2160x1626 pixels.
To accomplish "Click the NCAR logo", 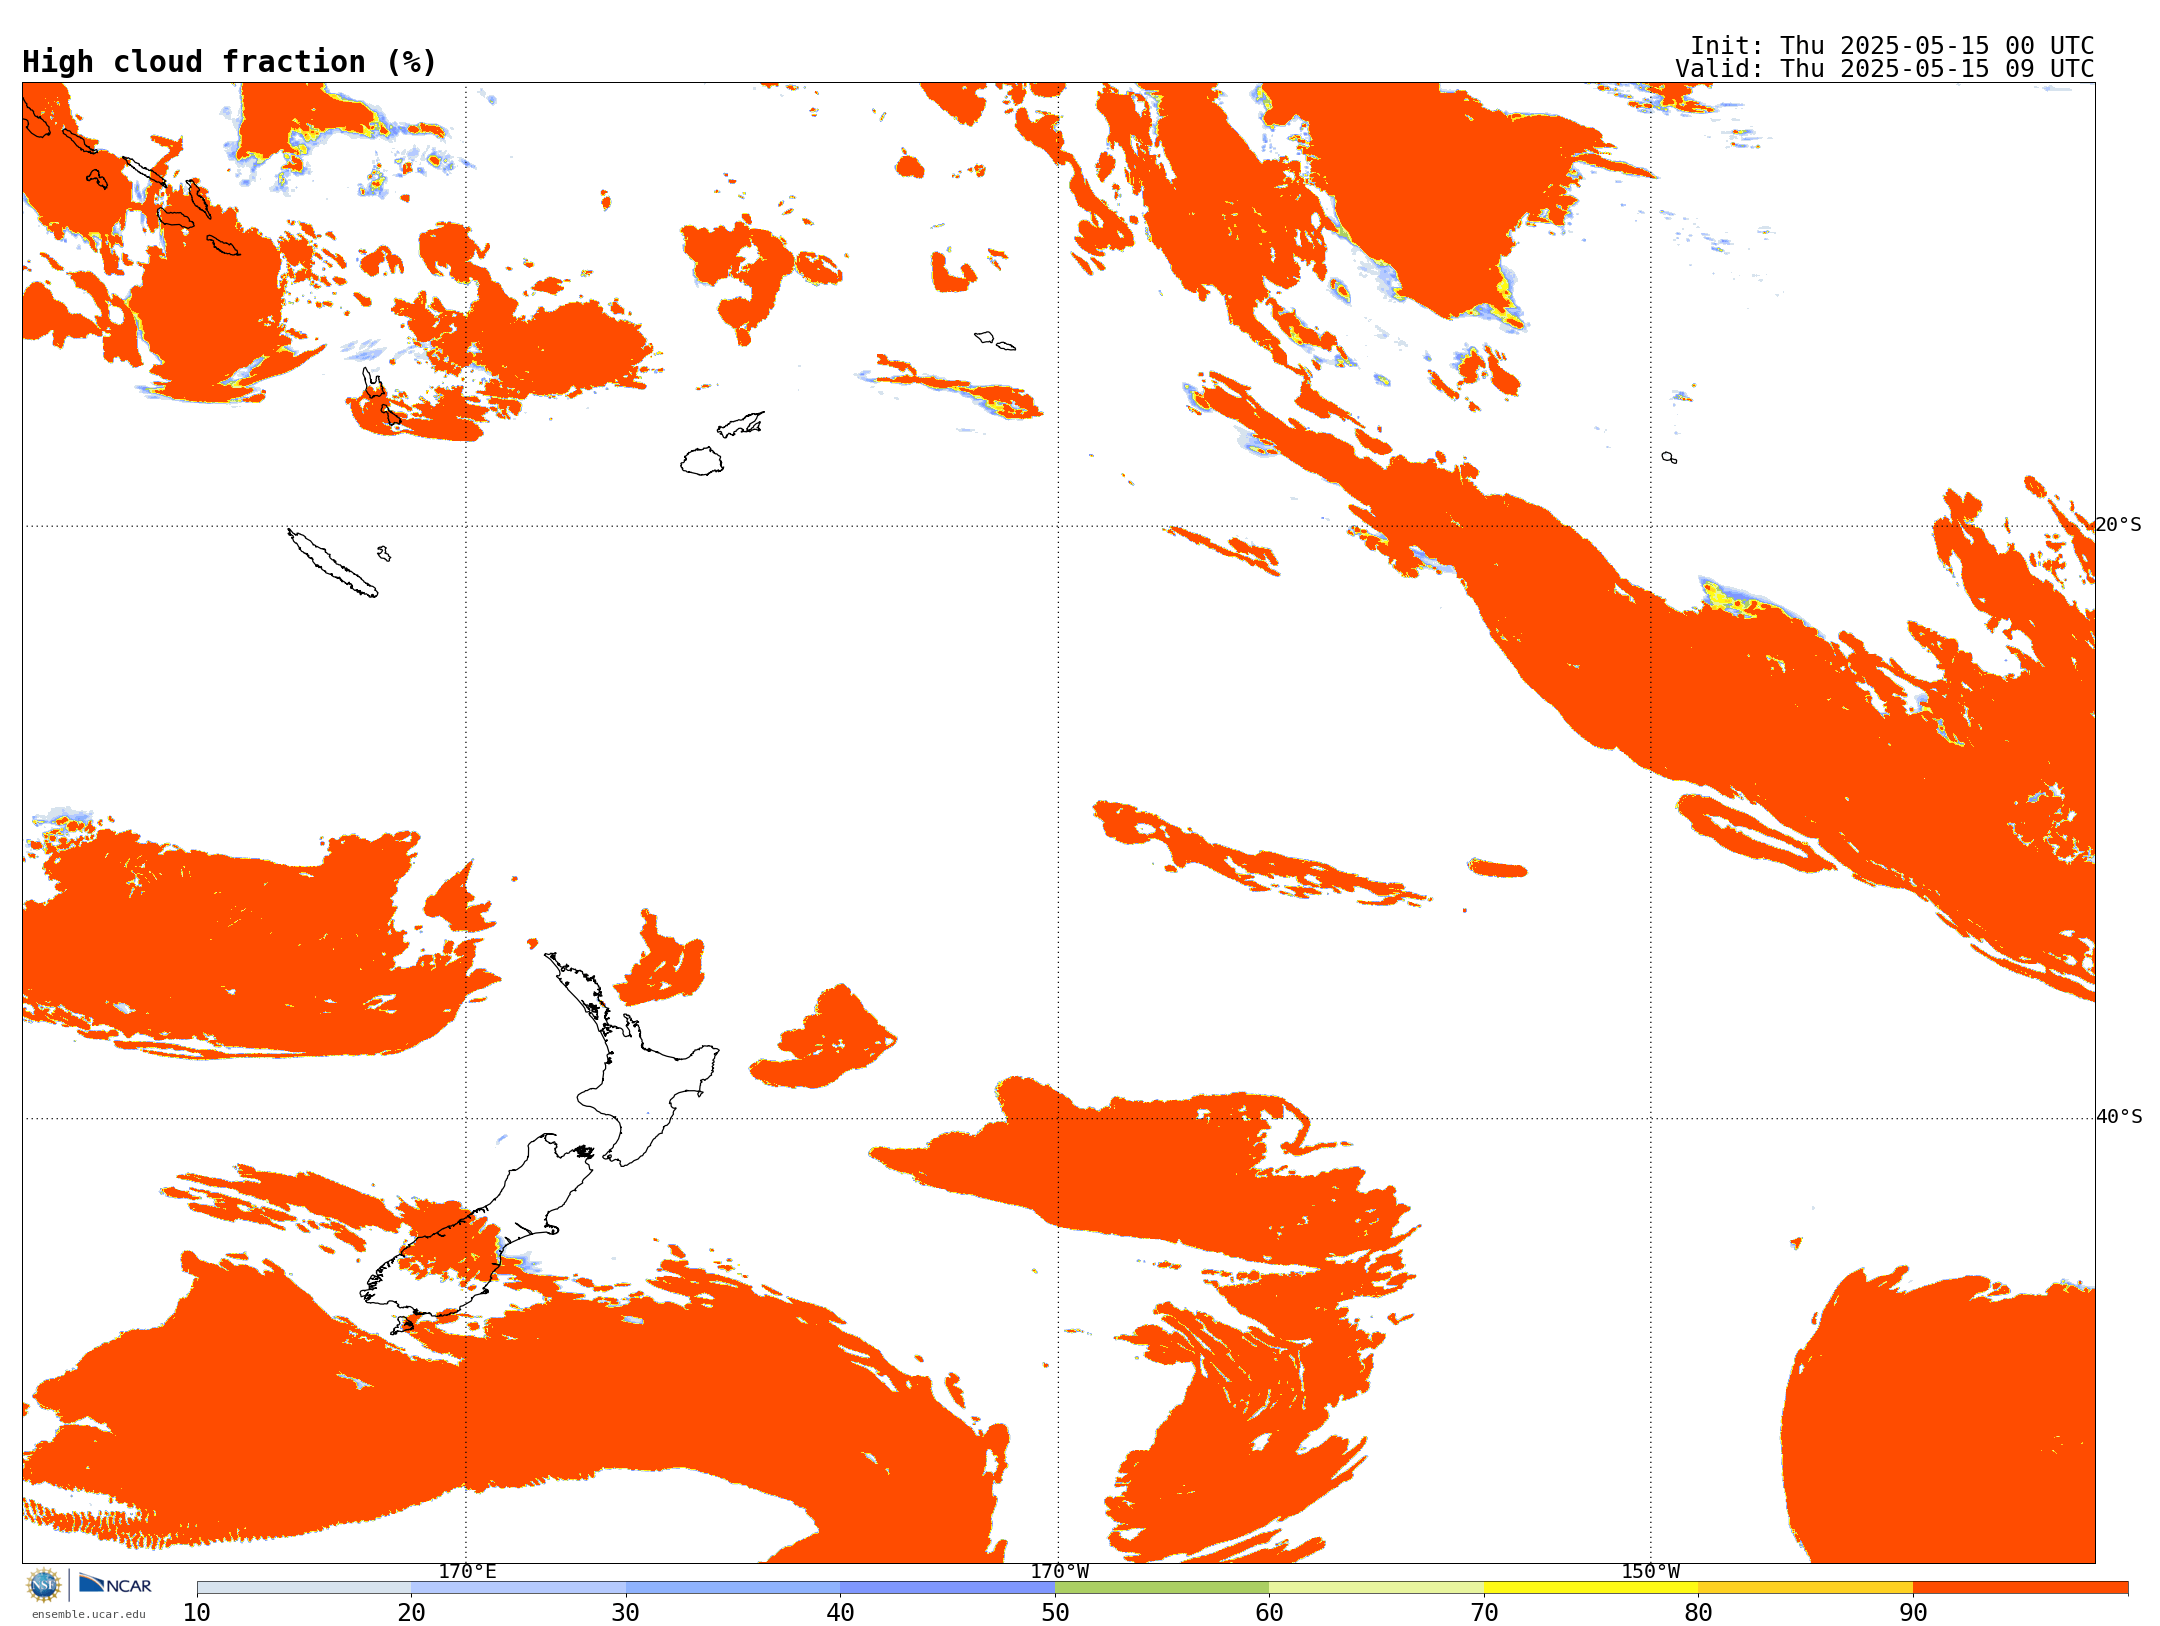I will coord(115,1585).
